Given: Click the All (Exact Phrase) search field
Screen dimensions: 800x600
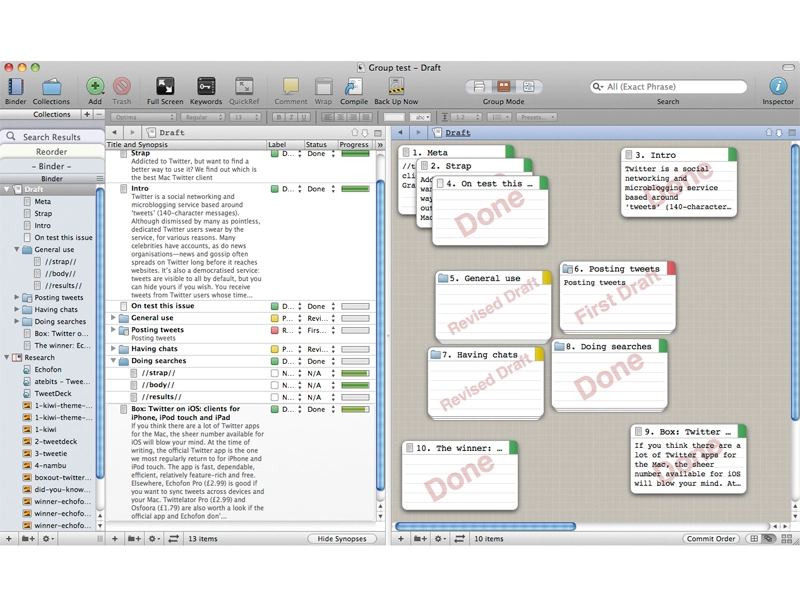Looking at the screenshot, I should coord(668,87).
